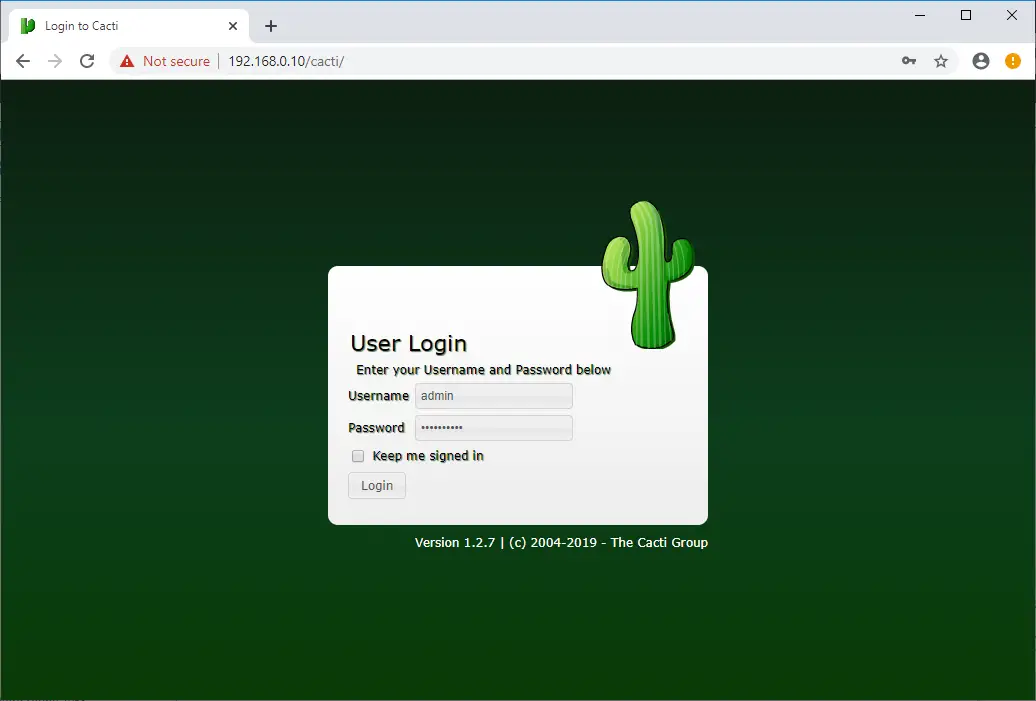Click the Keep me signed in label
The image size is (1036, 701).
click(428, 456)
